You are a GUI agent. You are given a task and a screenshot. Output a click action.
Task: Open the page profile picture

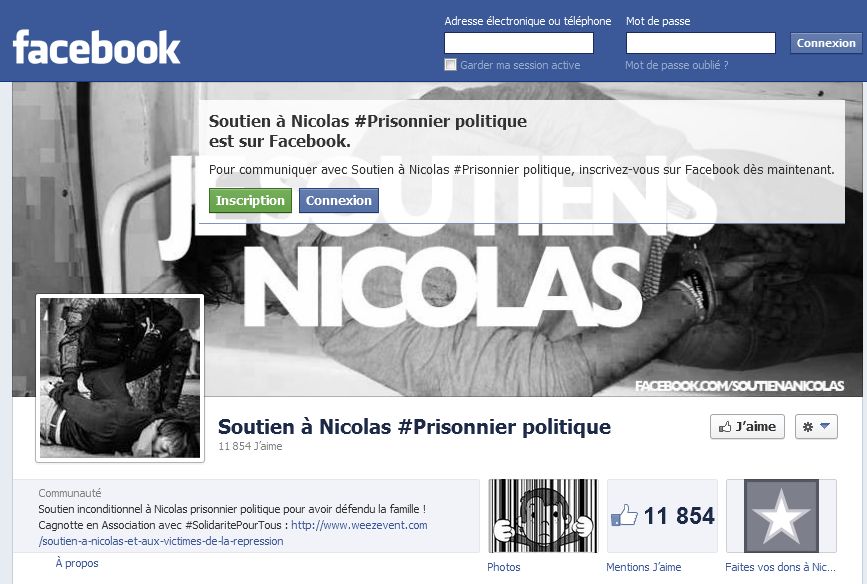coord(120,378)
